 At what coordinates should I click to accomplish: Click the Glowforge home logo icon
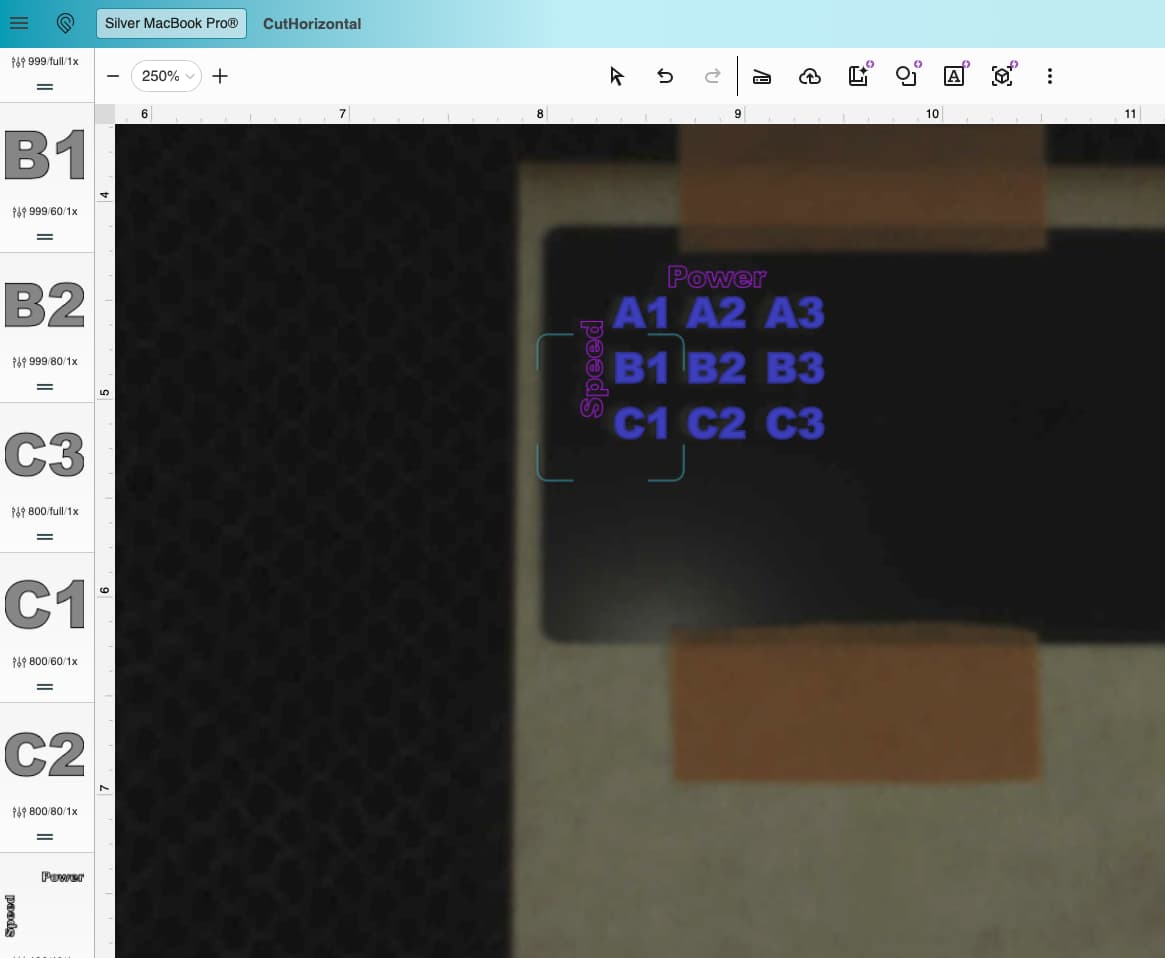66,23
